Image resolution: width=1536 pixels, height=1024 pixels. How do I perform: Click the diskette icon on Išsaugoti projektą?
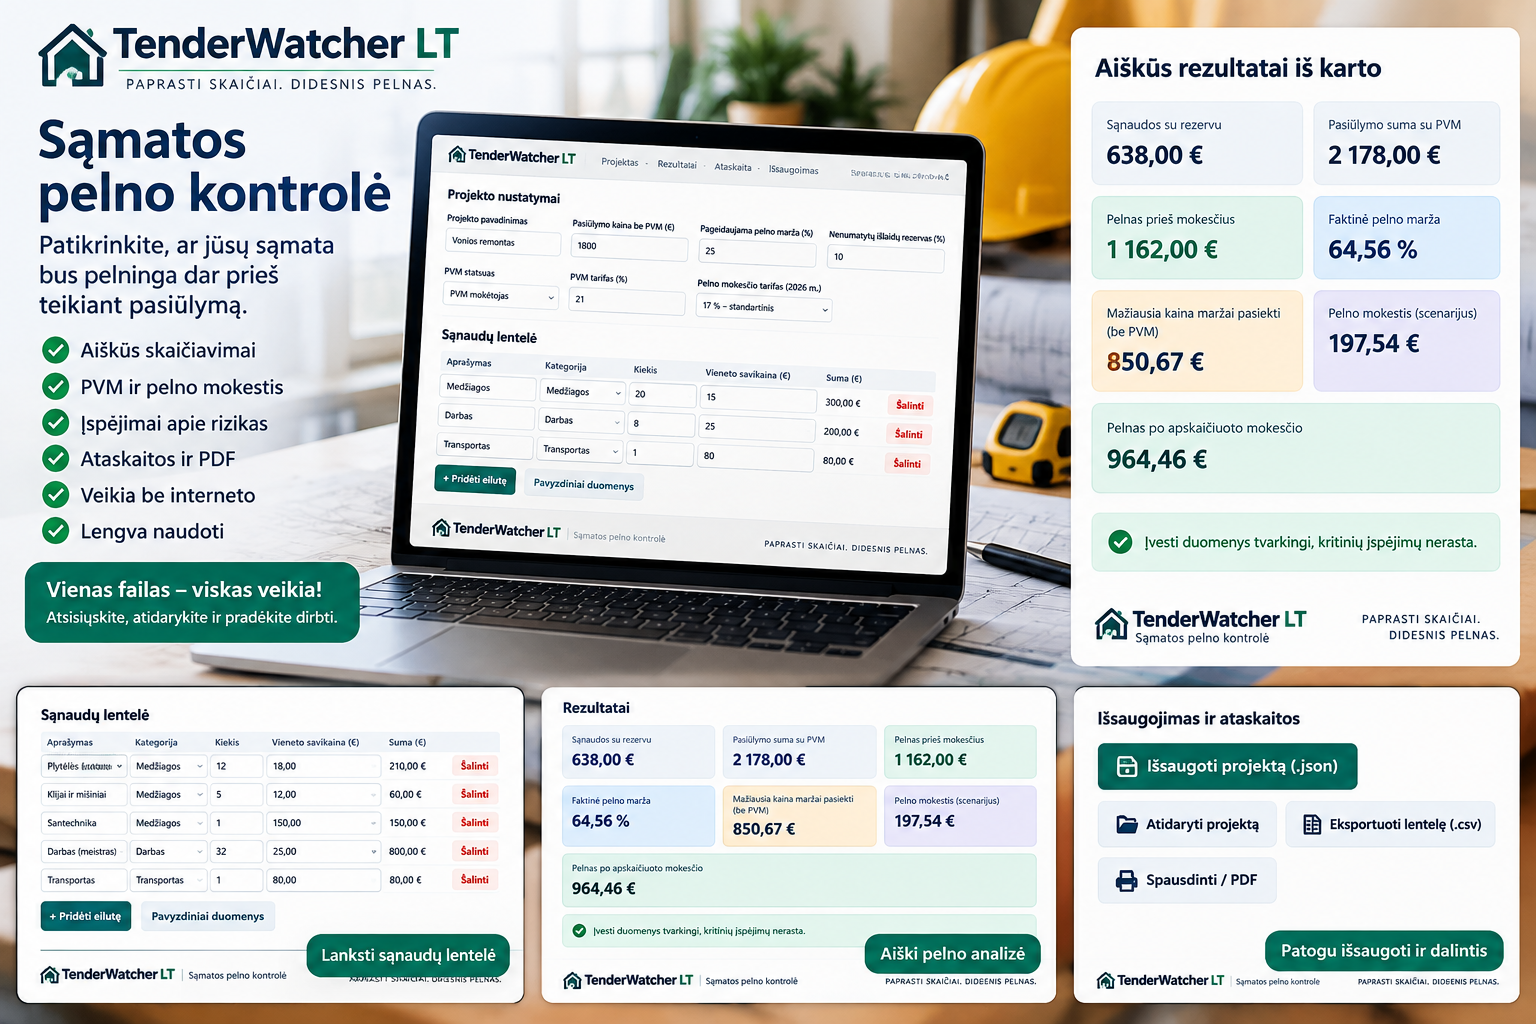point(1127,766)
